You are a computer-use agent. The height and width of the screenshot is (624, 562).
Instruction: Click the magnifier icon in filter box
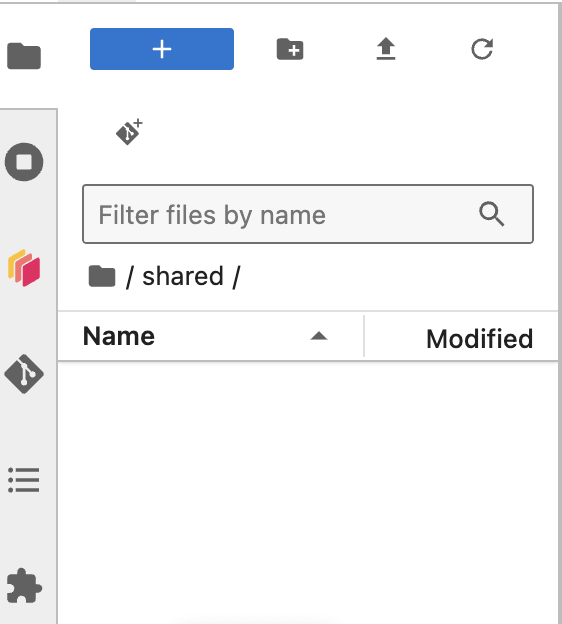[x=492, y=214]
